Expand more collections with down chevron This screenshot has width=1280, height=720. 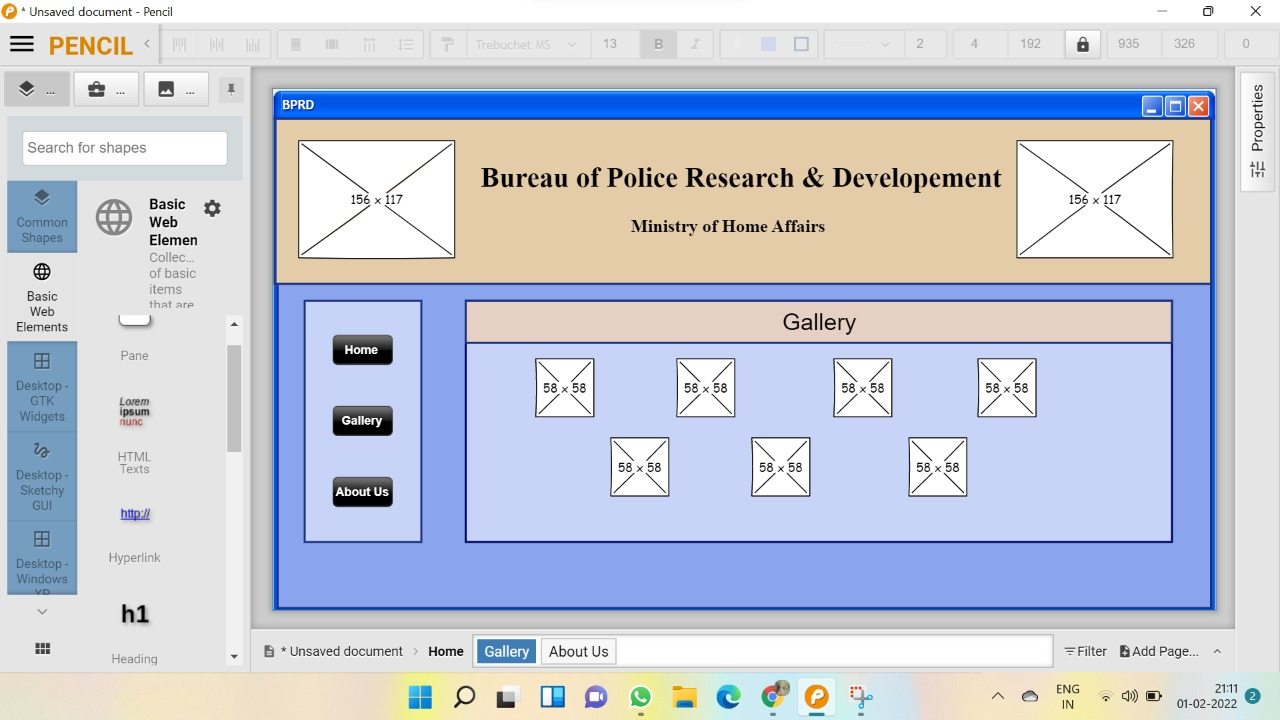[x=42, y=611]
